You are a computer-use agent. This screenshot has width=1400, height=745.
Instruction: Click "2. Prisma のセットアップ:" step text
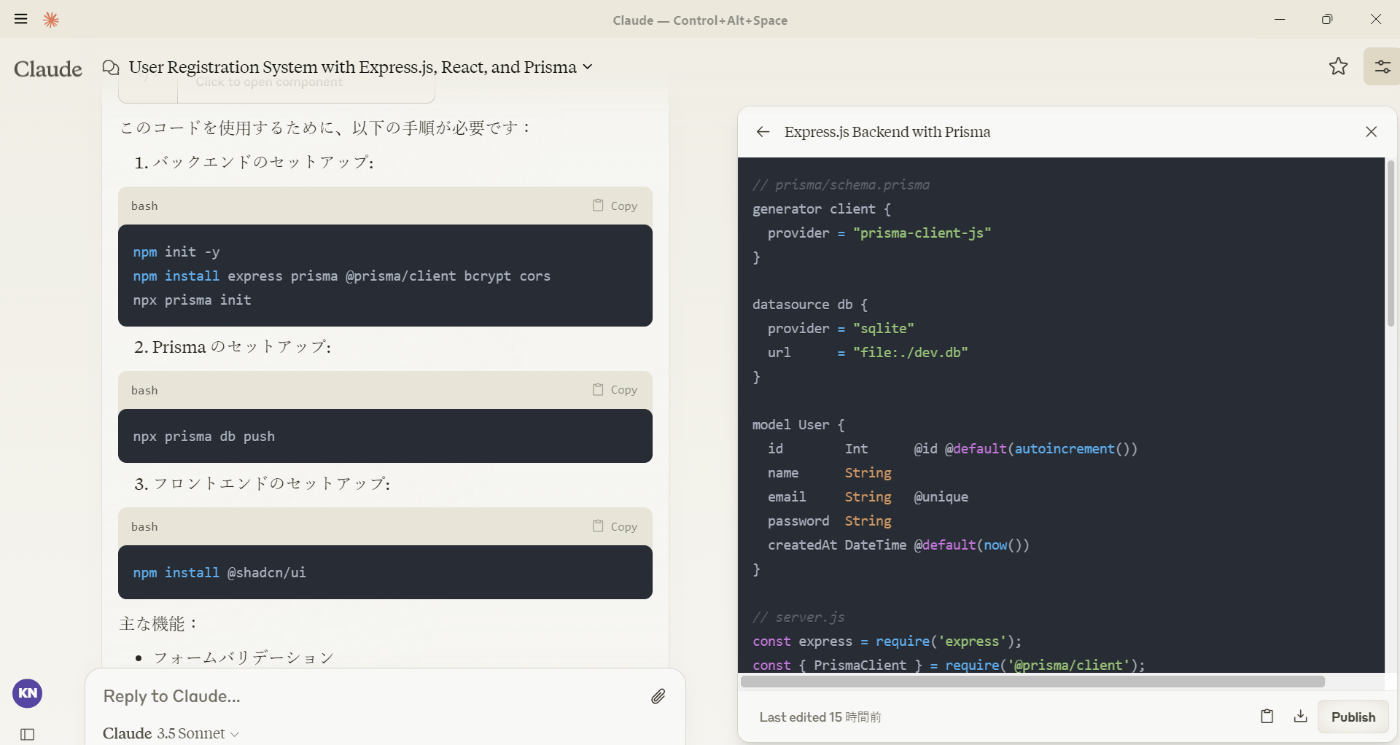coord(232,347)
